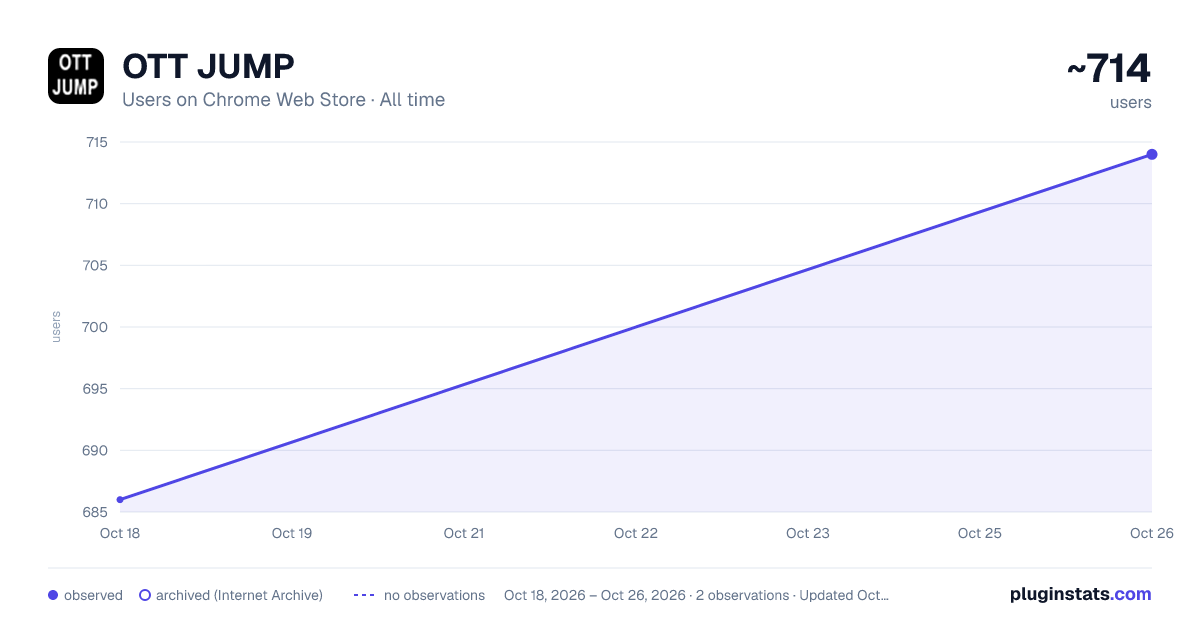This screenshot has height=630, width=1200.
Task: Click the 685 y-axis label
Action: 96,512
